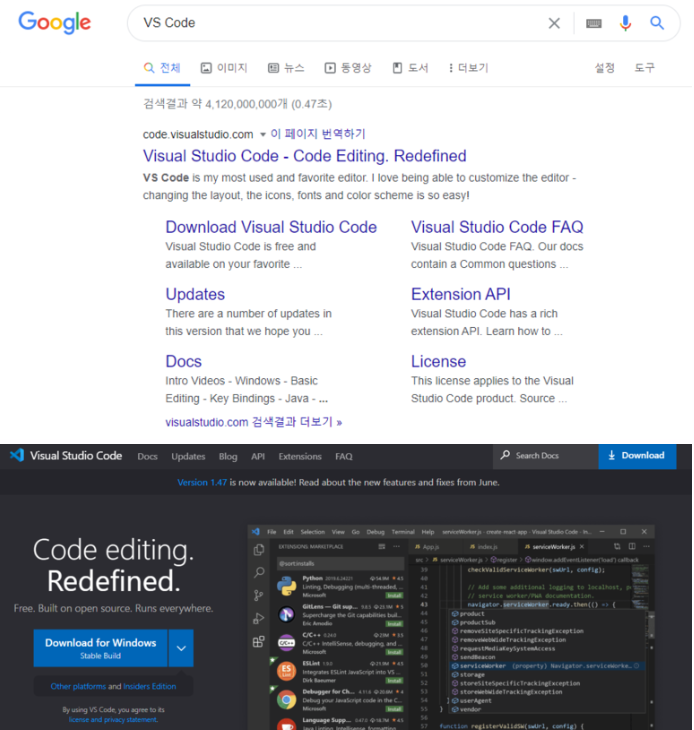The height and width of the screenshot is (730, 694).
Task: Open Blog in the VS Code site navbar
Action: tap(228, 457)
